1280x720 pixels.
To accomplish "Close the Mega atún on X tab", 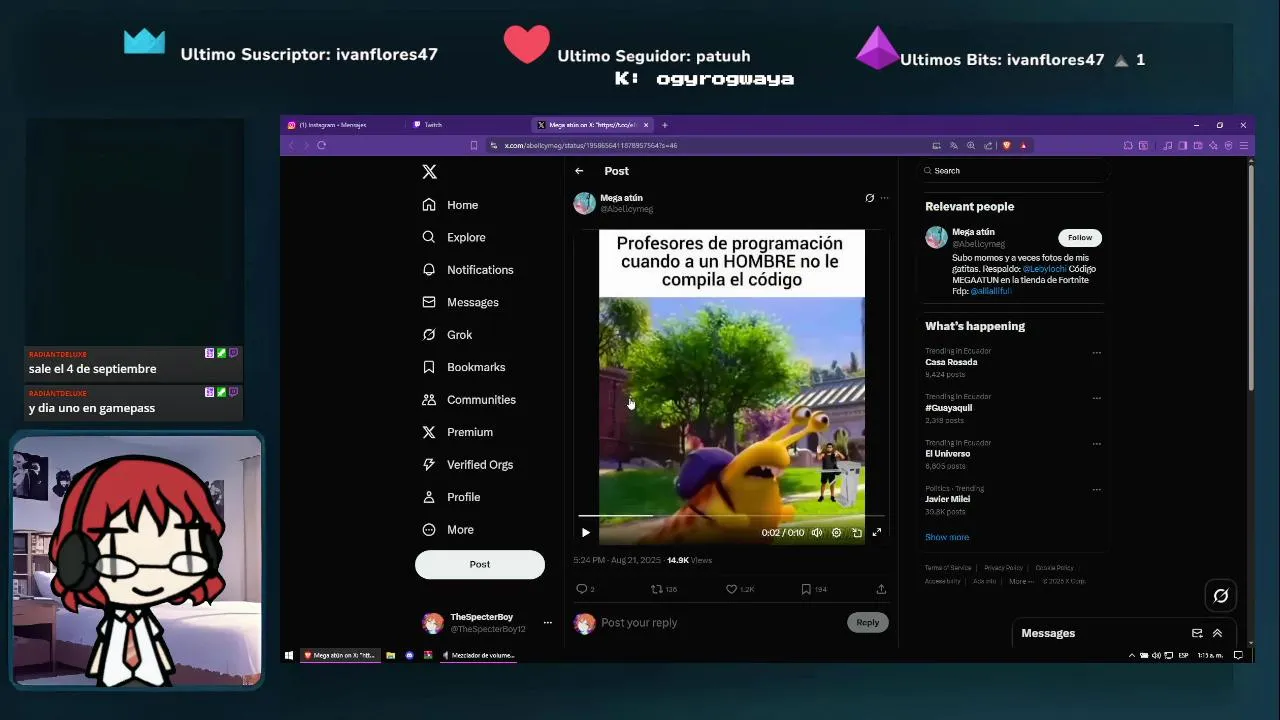I will 646,125.
